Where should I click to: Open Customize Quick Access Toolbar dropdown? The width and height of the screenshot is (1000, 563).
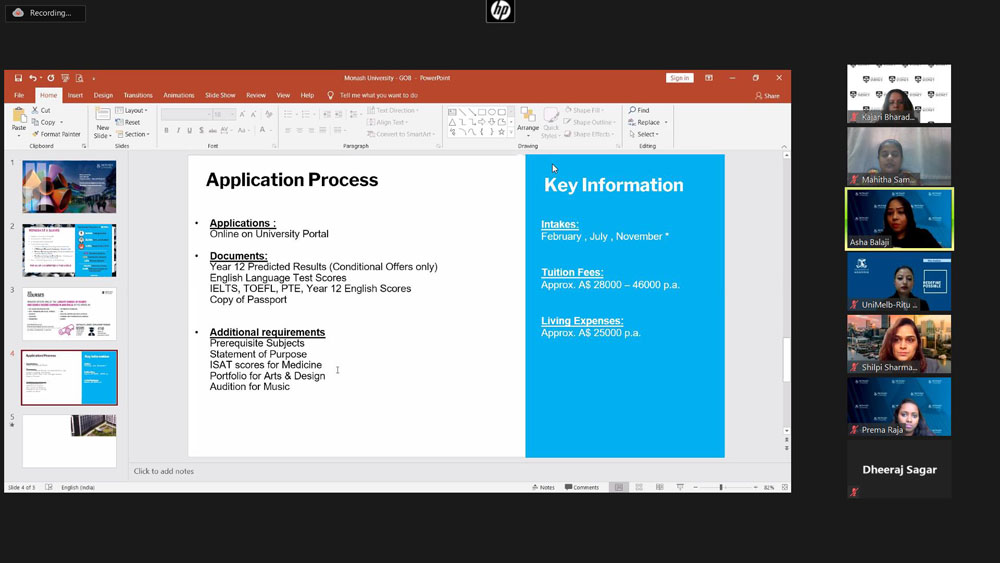pyautogui.click(x=94, y=78)
